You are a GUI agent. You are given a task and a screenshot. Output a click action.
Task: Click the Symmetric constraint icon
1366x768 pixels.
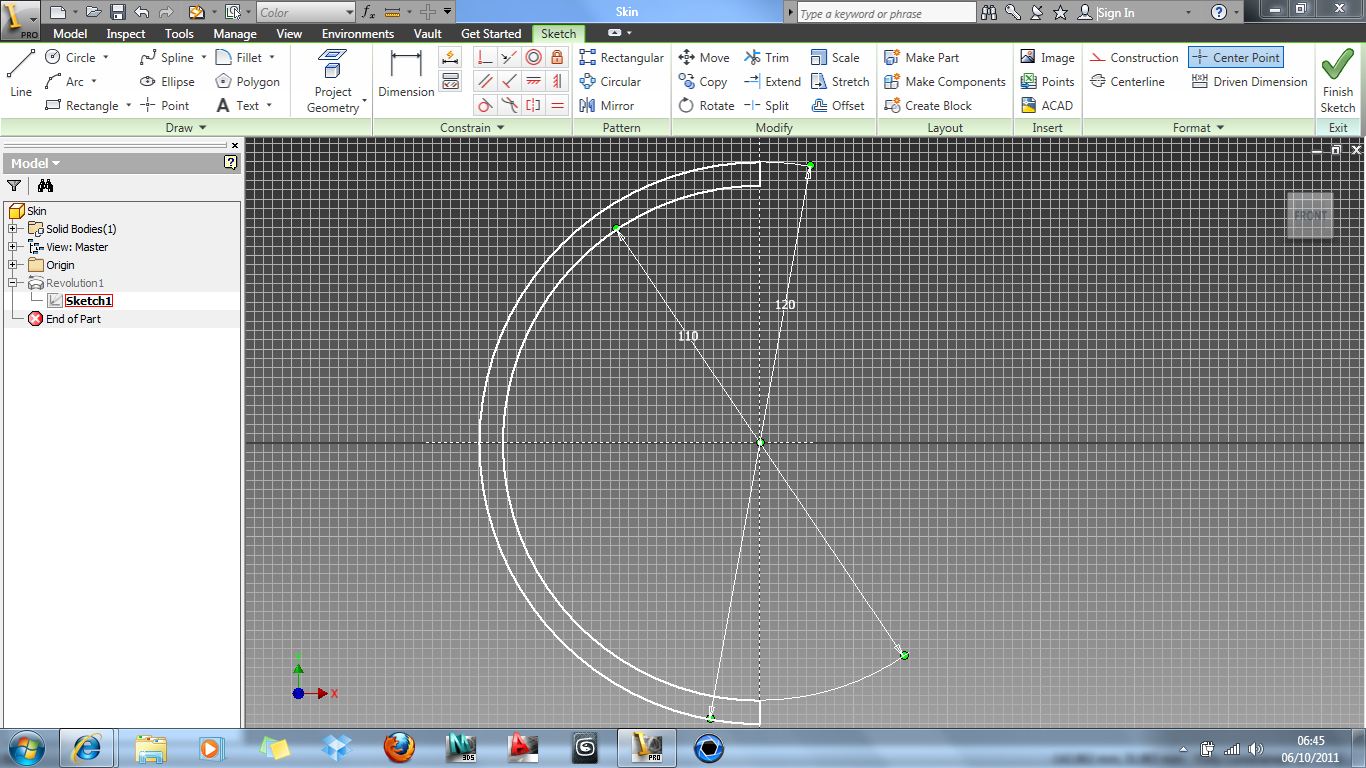(533, 105)
